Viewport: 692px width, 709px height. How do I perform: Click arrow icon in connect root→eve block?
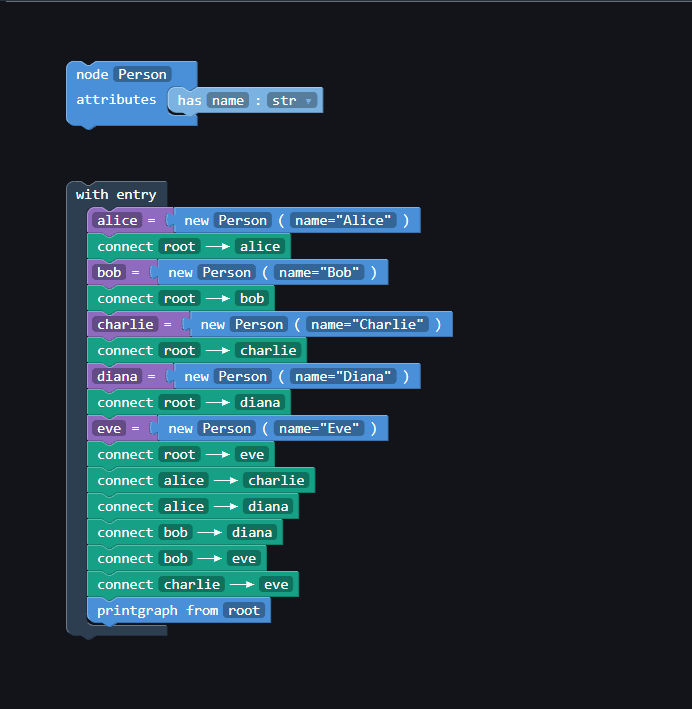(x=218, y=454)
